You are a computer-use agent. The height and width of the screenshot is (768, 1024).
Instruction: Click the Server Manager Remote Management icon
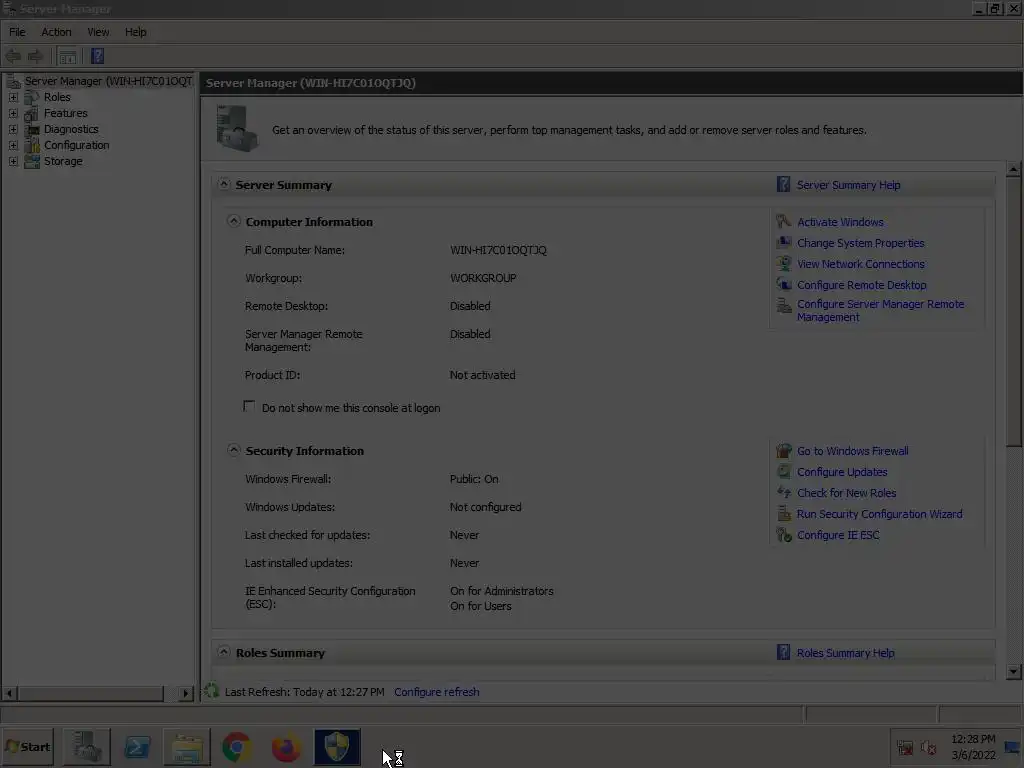(783, 305)
